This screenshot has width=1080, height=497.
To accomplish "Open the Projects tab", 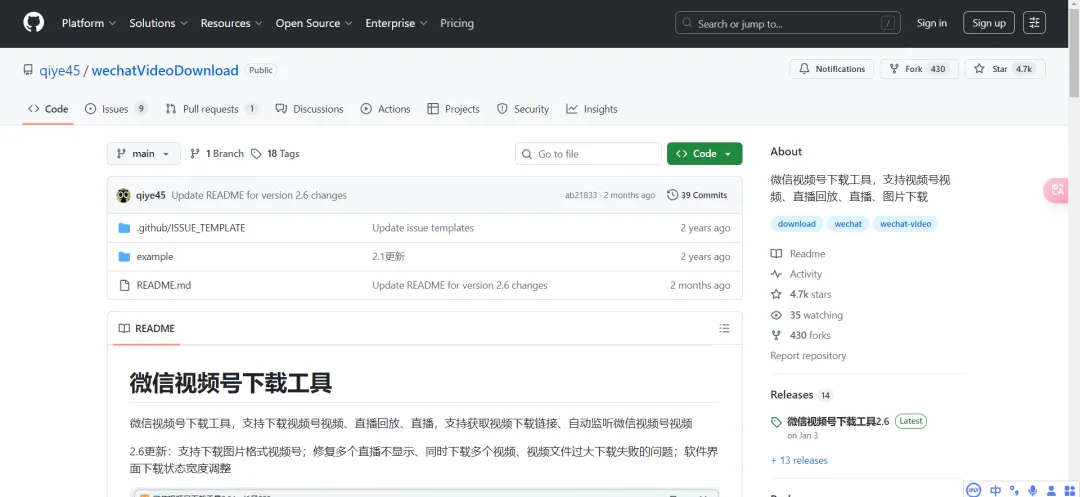I will tap(453, 109).
